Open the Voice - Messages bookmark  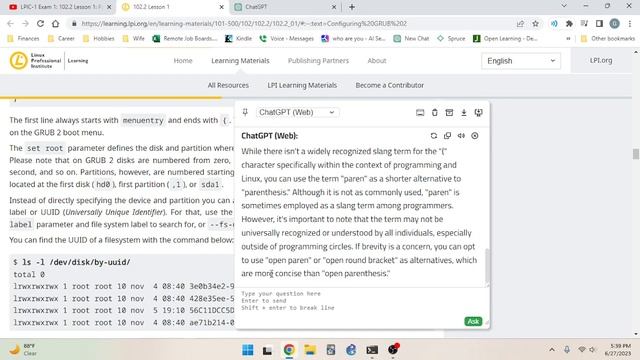(287, 38)
